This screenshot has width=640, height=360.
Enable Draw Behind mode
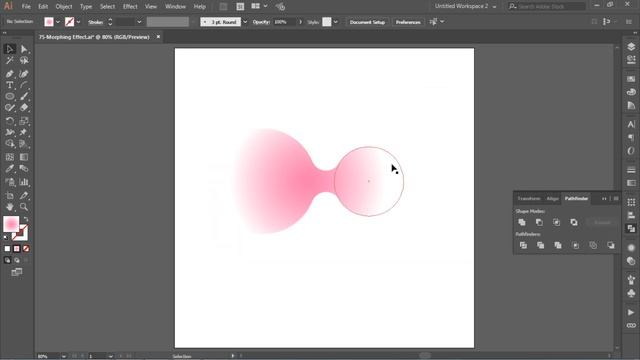click(17, 260)
